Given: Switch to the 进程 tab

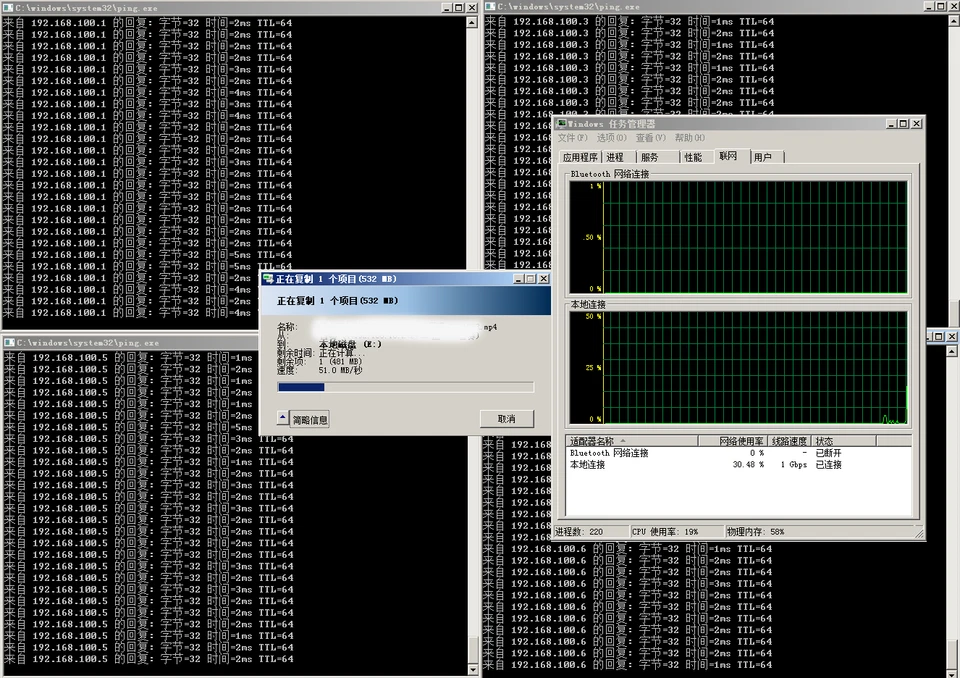Looking at the screenshot, I should pos(615,156).
